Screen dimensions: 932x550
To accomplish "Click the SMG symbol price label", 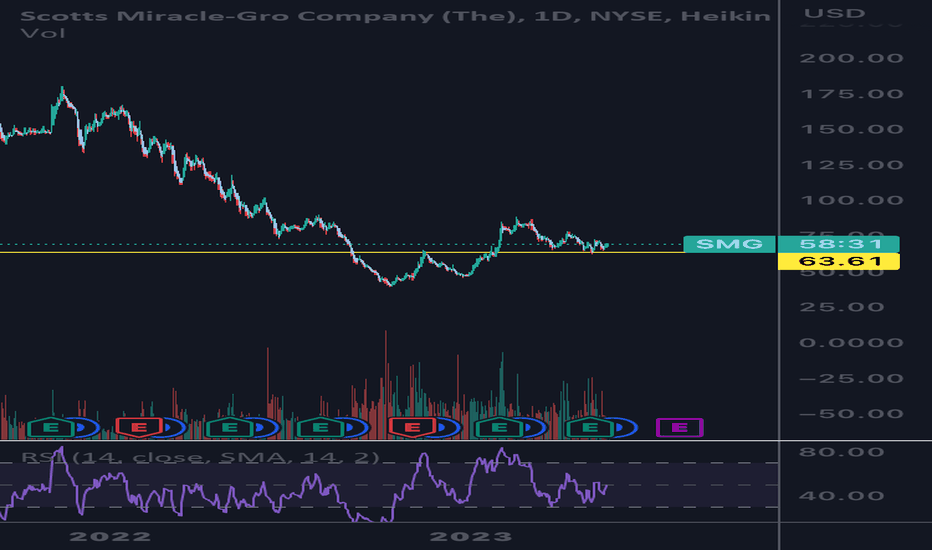I will (729, 244).
